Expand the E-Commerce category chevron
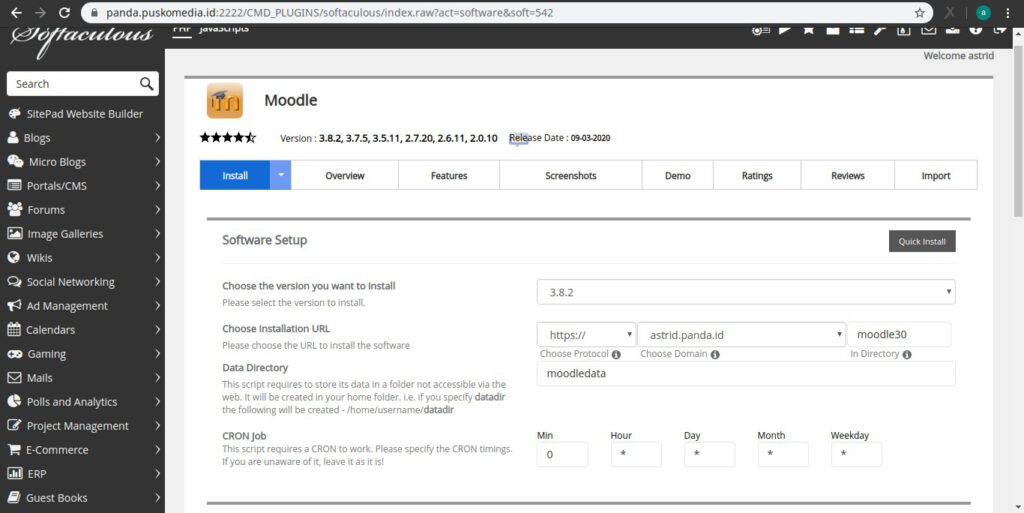1024x513 pixels. [x=157, y=450]
